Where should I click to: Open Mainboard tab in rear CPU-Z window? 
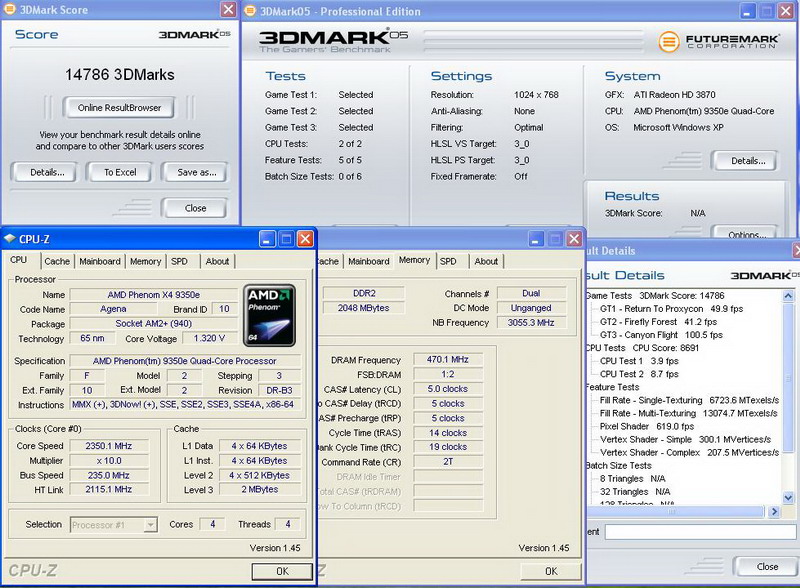[369, 261]
